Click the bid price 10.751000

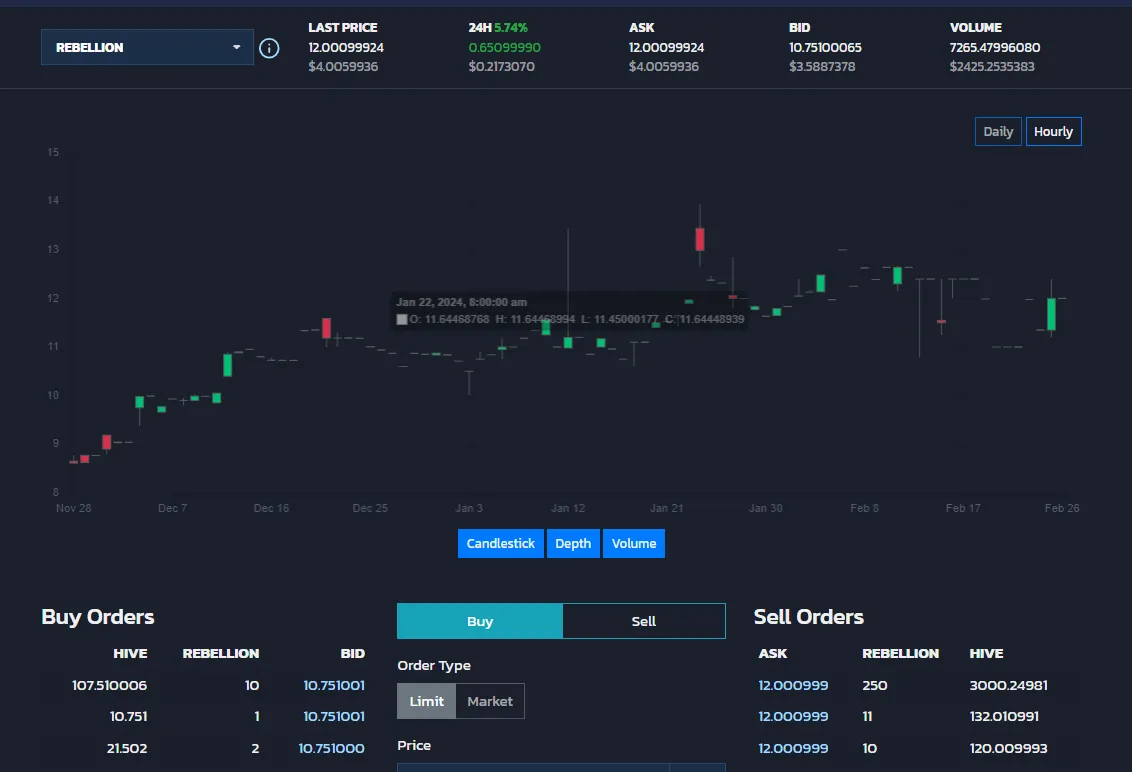click(331, 748)
